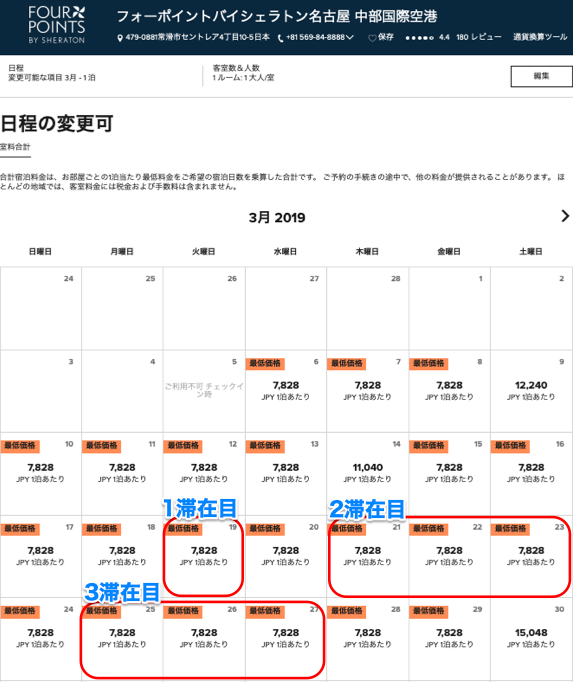Click the 最低価格 badge on March 29
This screenshot has height=682, width=573.
pos(429,611)
